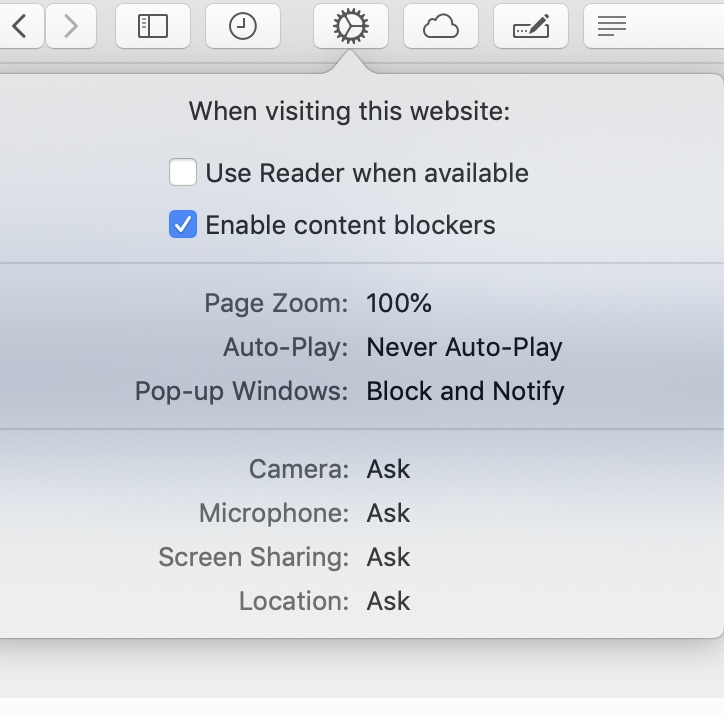Open the Page Zoom 100% dropdown
724x716 pixels.
tap(399, 303)
